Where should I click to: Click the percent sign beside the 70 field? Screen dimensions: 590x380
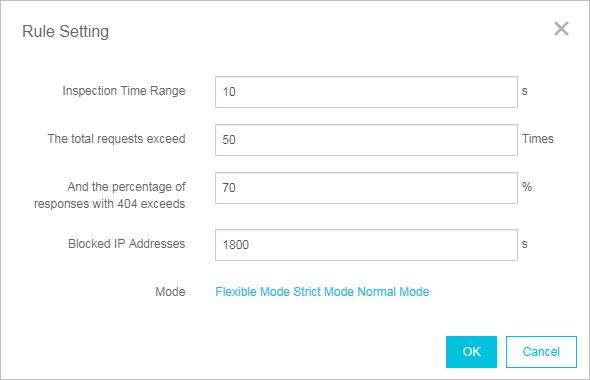click(x=527, y=187)
